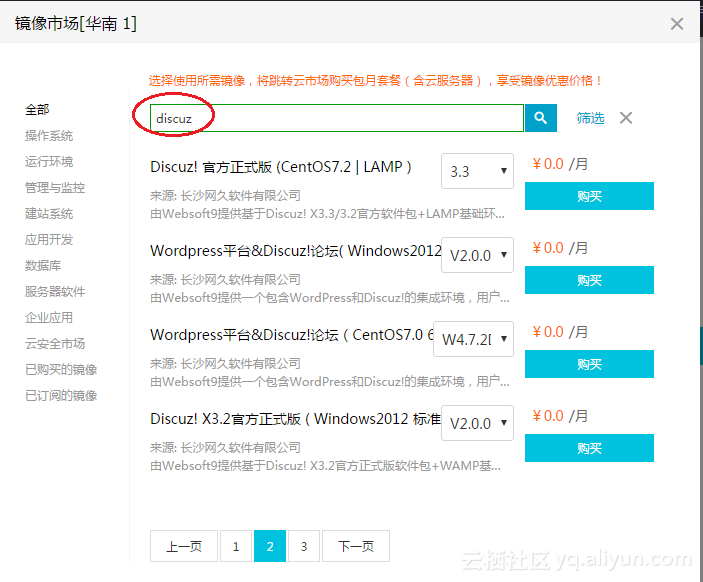Open V2.0.0 dropdown for Discuz! X3.2 image
The image size is (703, 582).
point(477,423)
